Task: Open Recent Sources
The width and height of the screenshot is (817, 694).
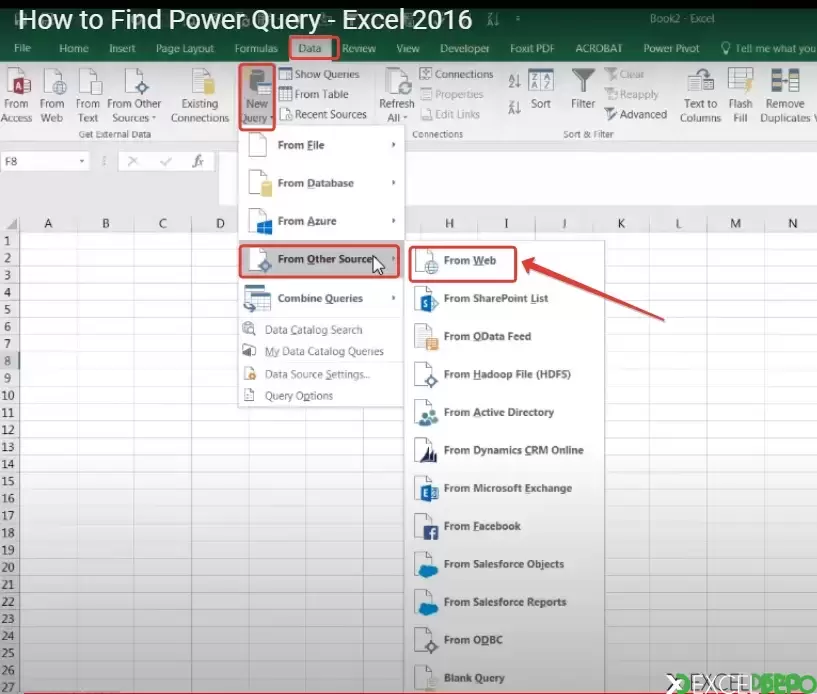Action: point(323,114)
